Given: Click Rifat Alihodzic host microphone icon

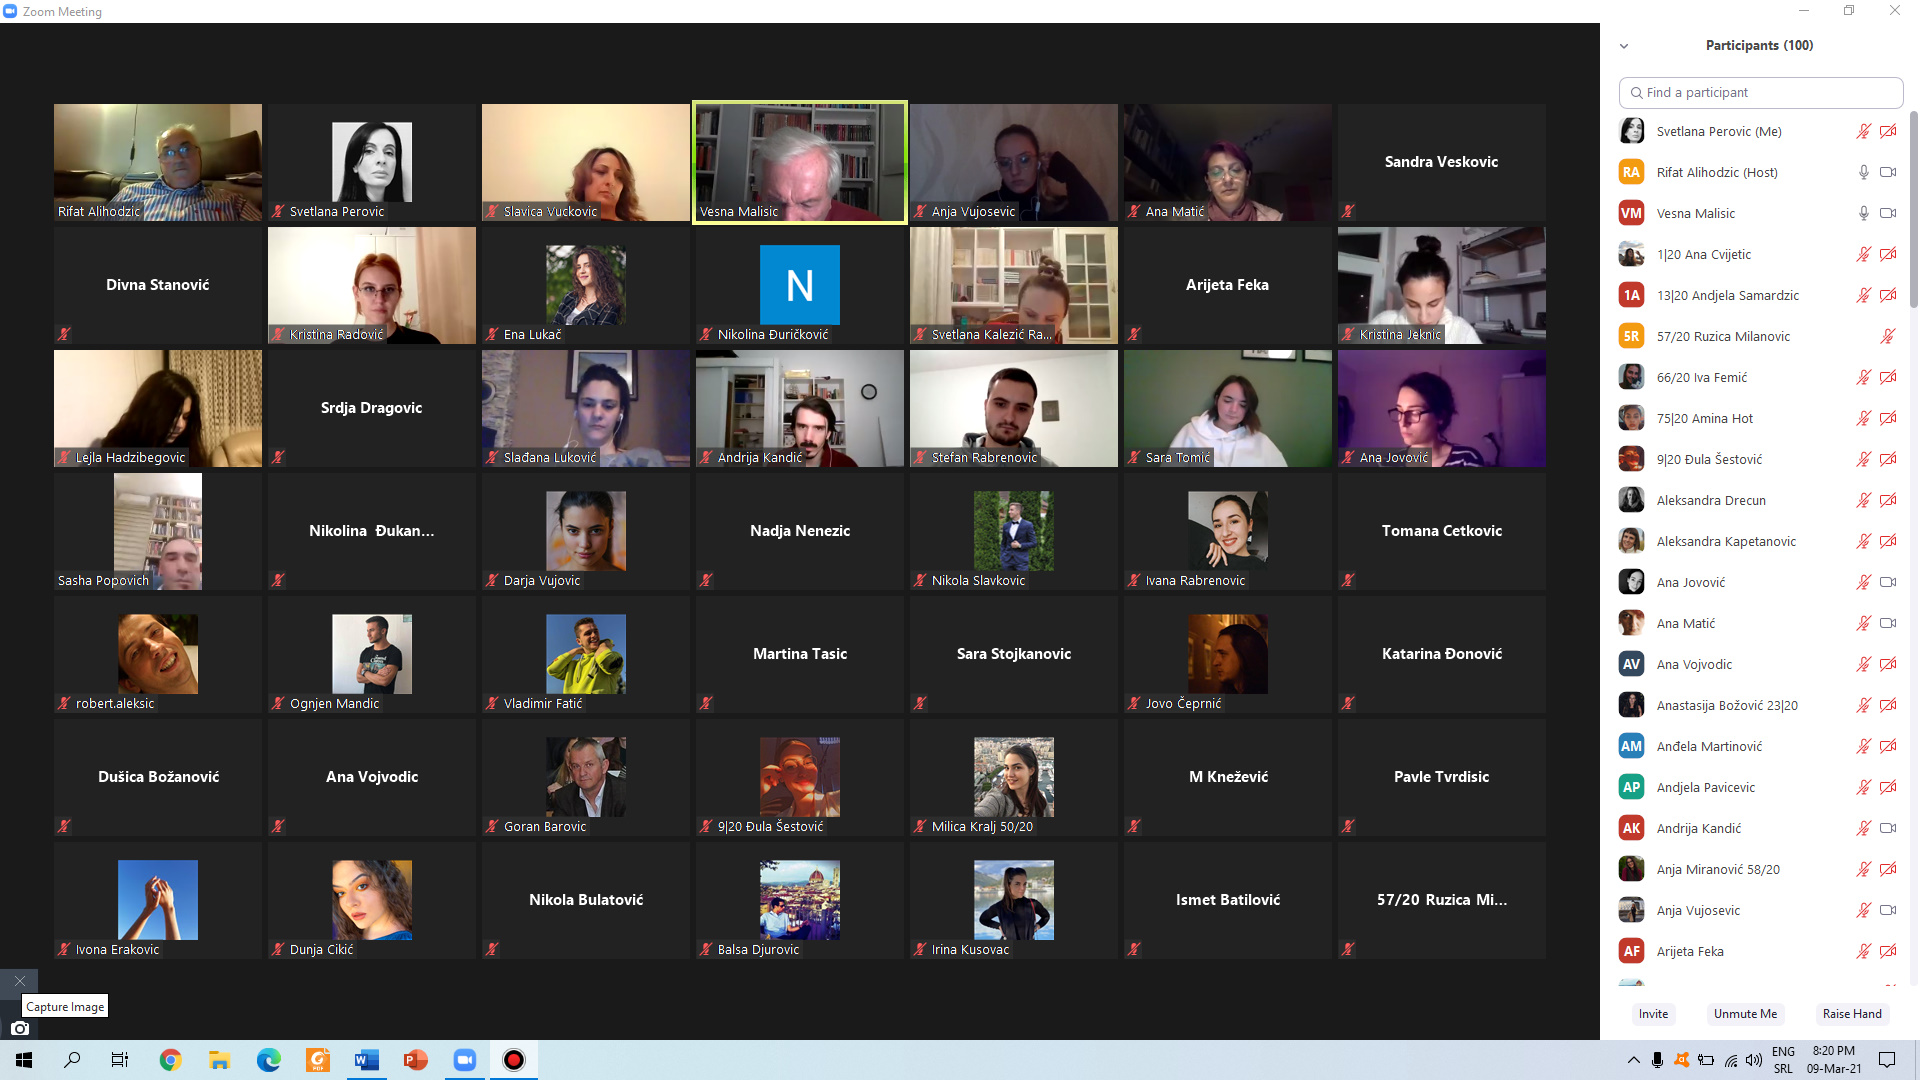Looking at the screenshot, I should click(1864, 172).
